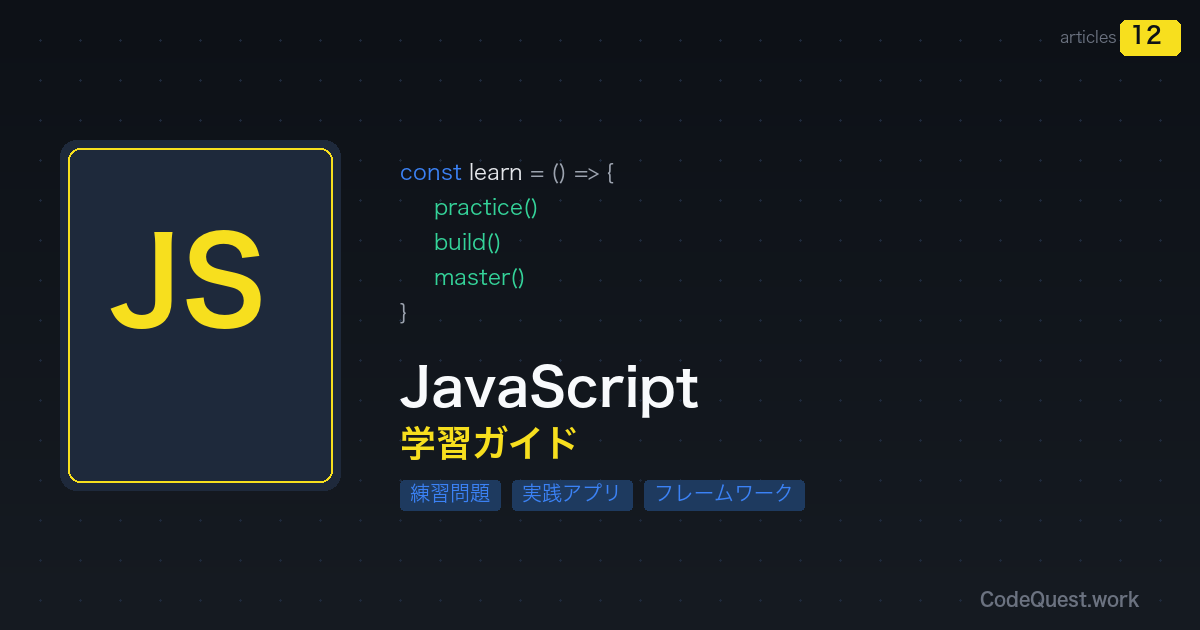Click the master() code line
Viewport: 1200px width, 630px height.
[x=479, y=277]
